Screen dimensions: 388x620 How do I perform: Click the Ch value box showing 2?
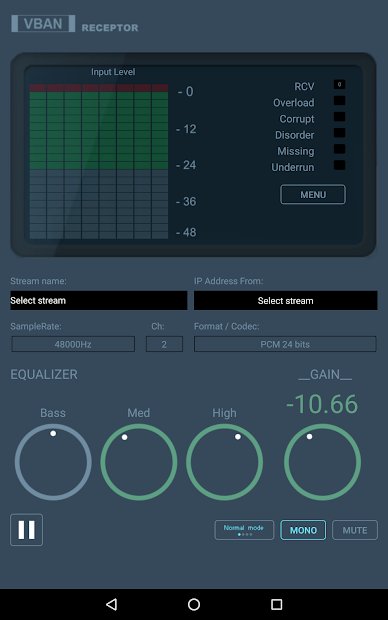tap(164, 344)
